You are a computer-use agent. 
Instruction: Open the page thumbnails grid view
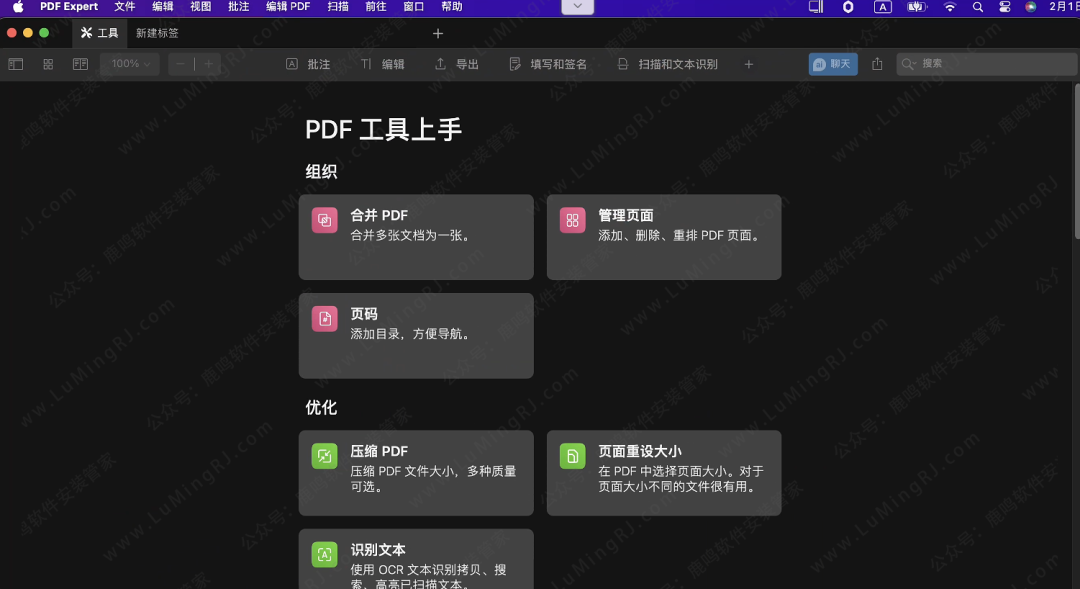point(47,64)
